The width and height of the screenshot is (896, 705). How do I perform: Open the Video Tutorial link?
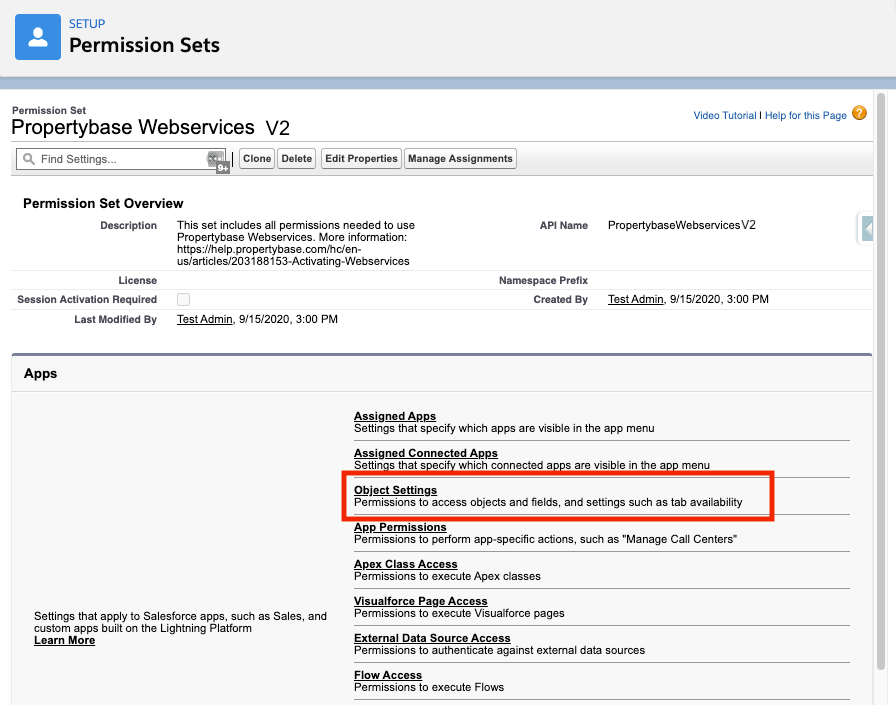click(x=724, y=116)
